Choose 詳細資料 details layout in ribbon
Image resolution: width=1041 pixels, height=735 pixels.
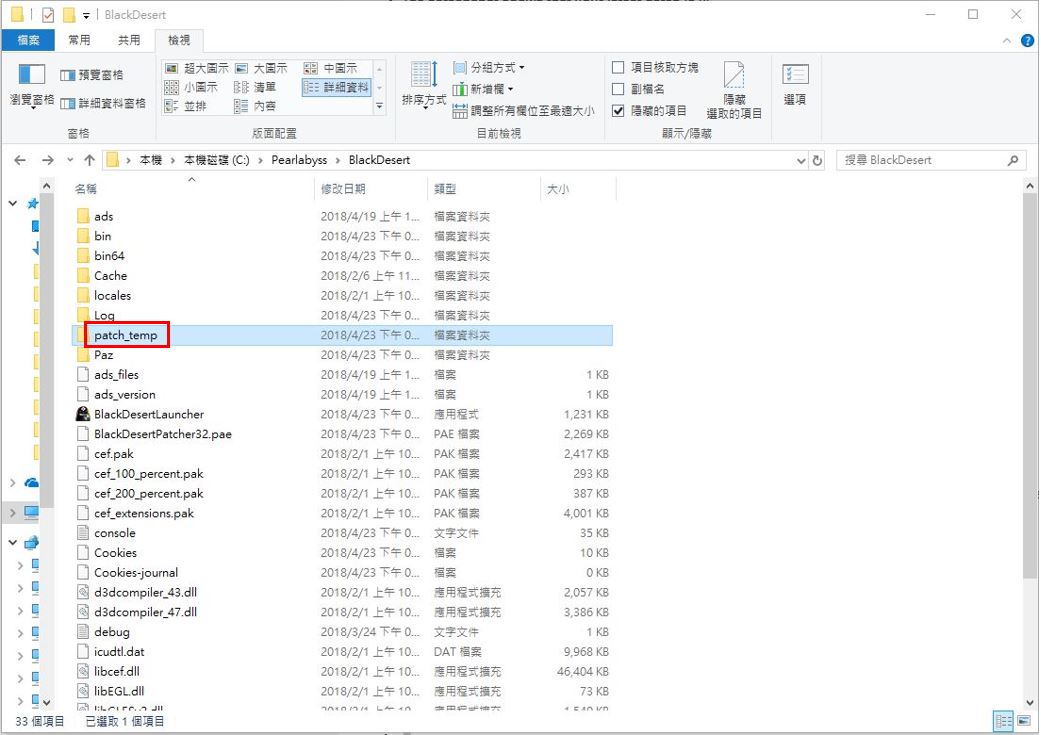(336, 87)
